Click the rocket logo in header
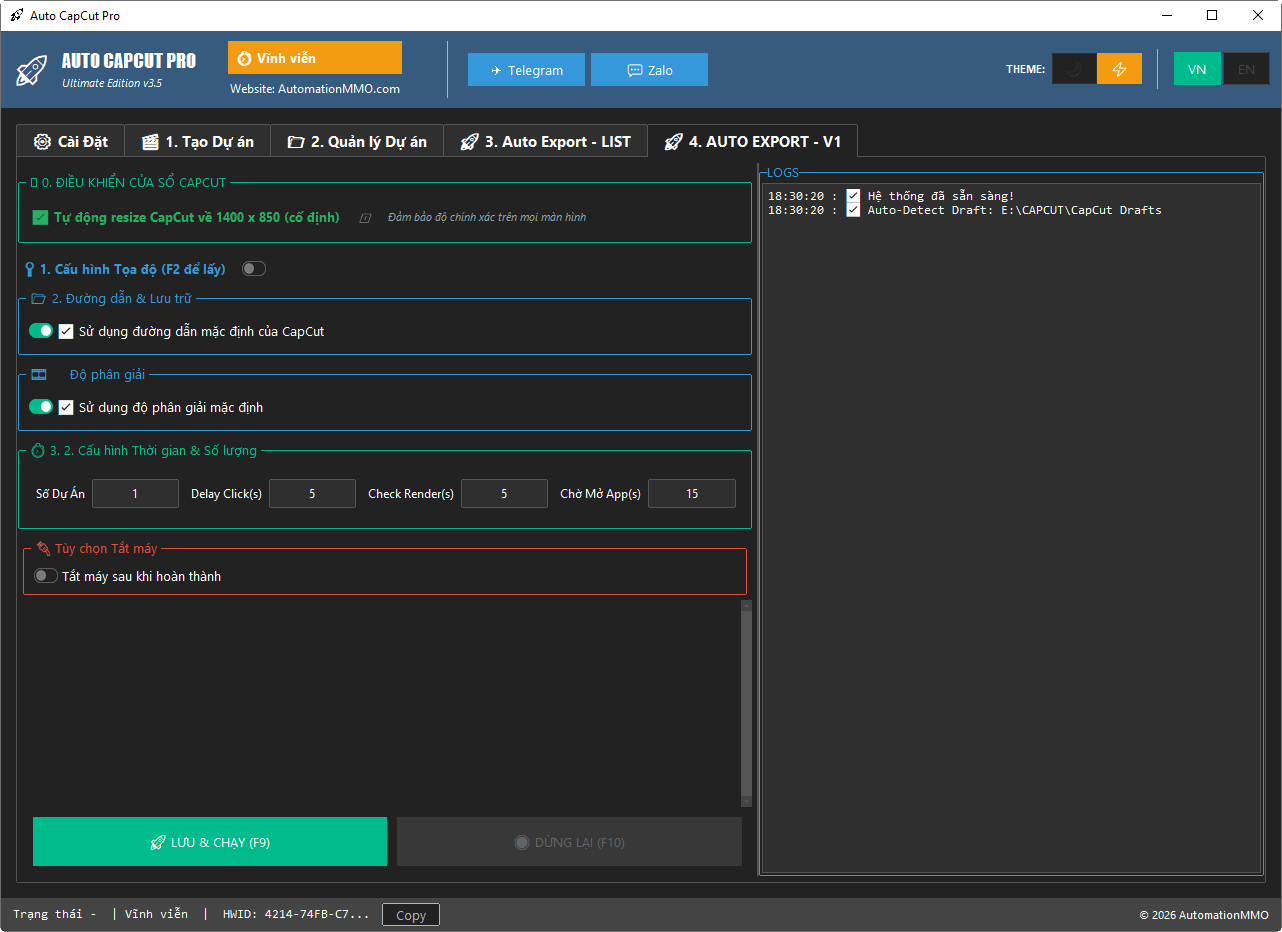The image size is (1282, 932). [32, 70]
